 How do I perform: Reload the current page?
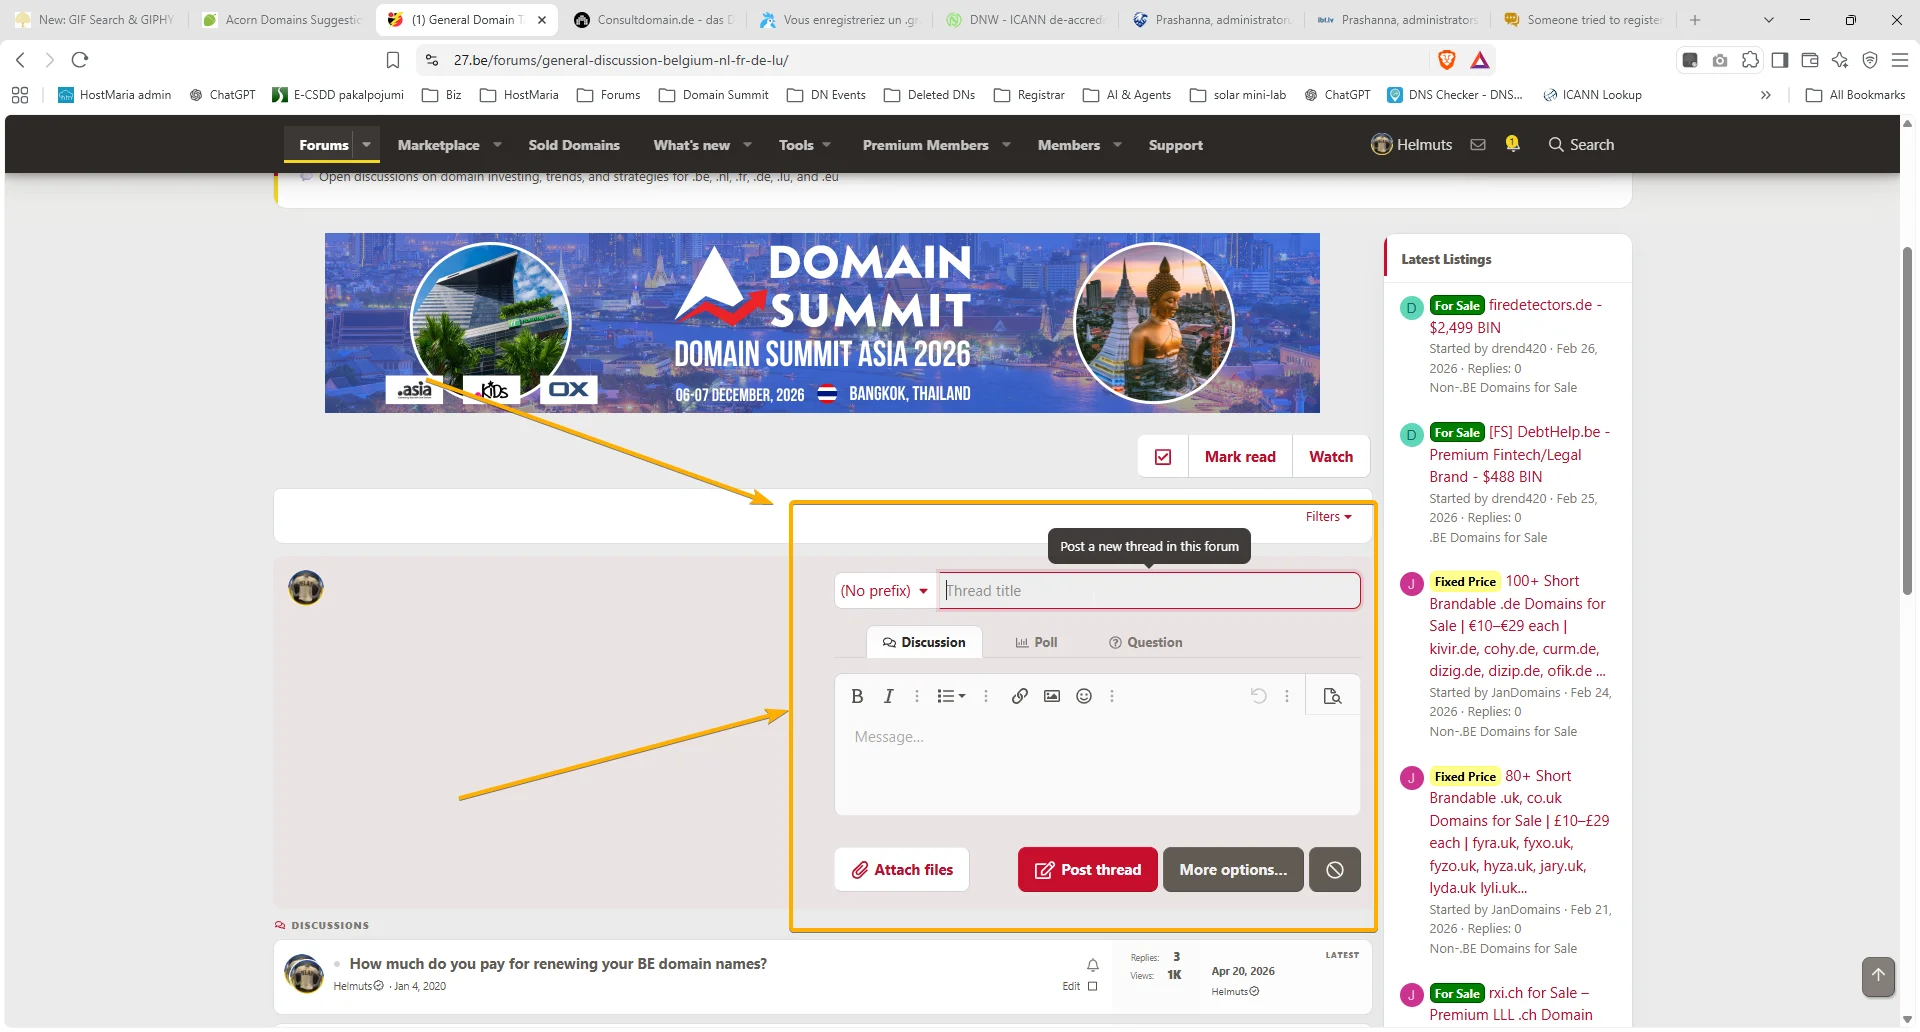(x=80, y=60)
